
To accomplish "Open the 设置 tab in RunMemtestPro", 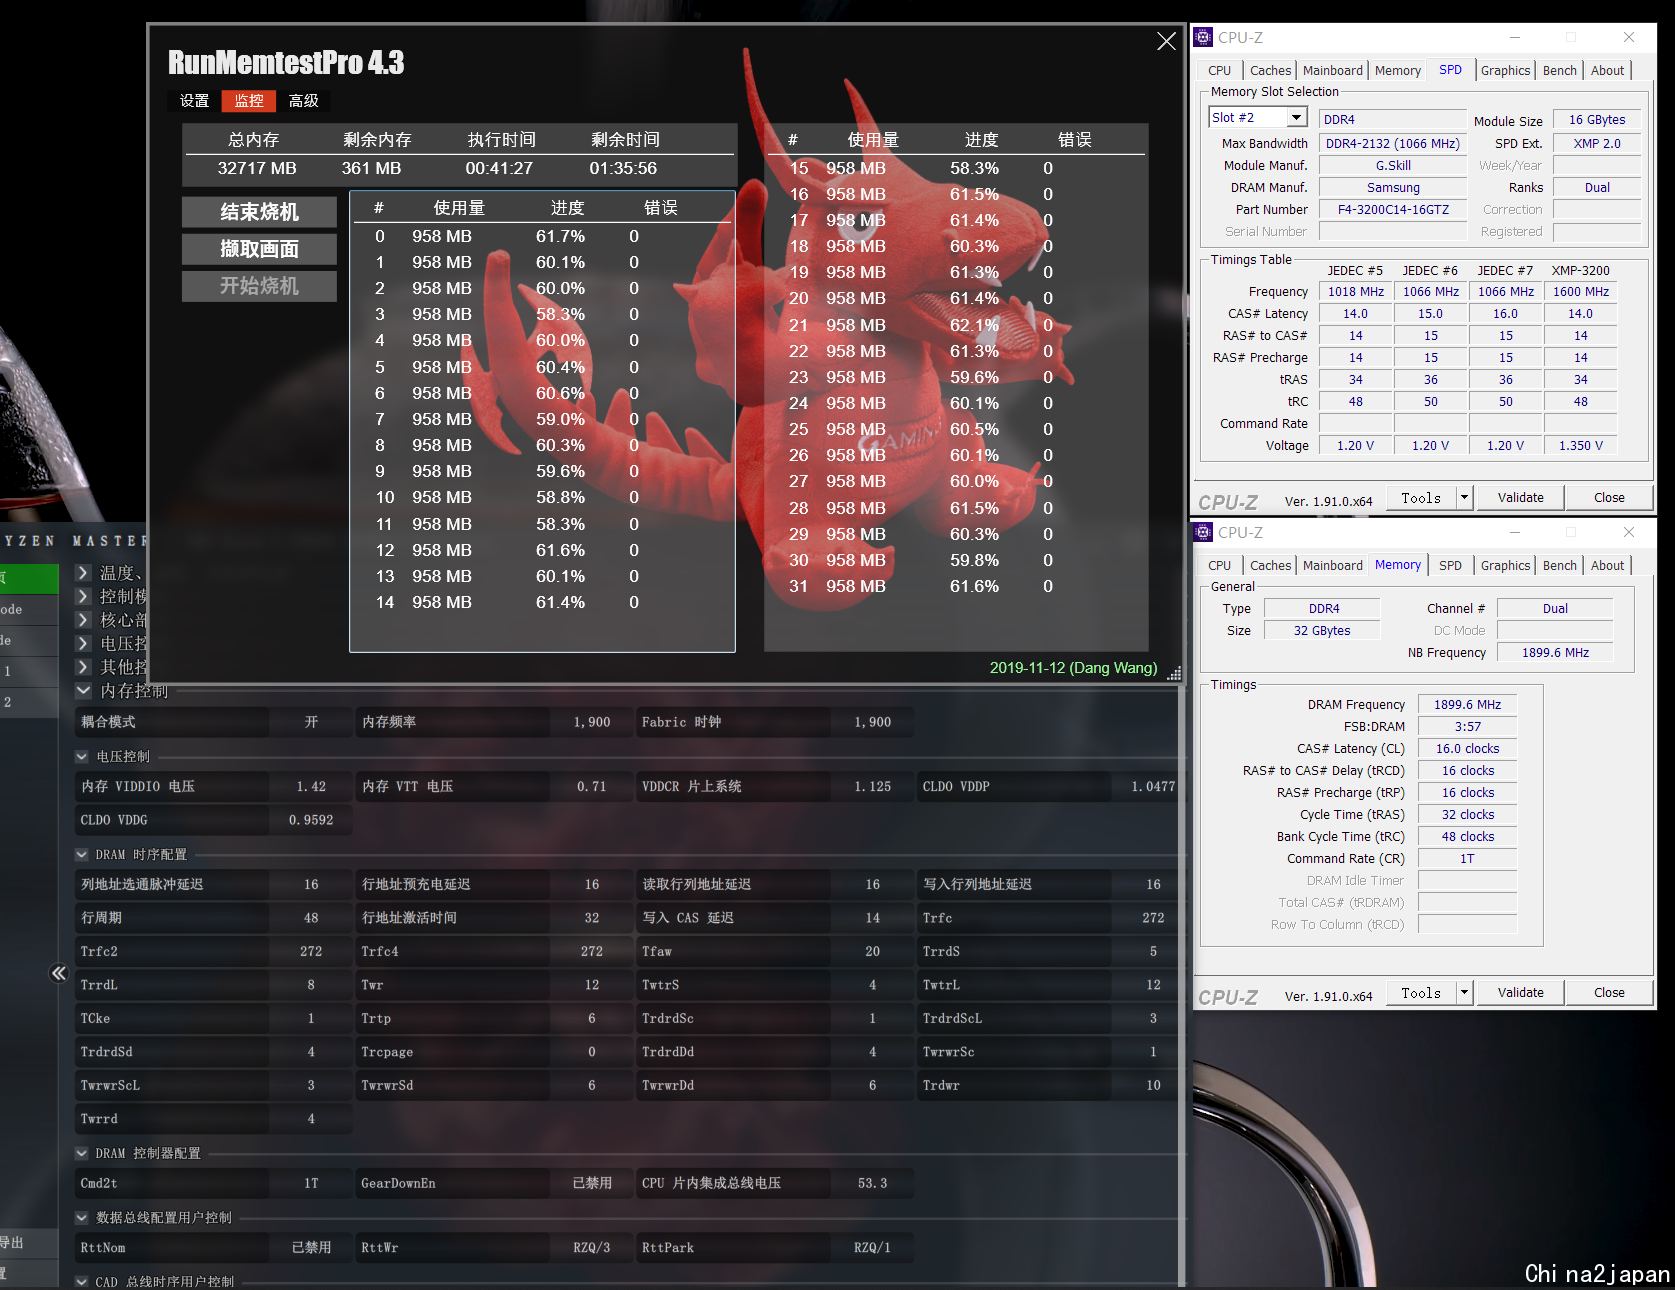I will 194,101.
